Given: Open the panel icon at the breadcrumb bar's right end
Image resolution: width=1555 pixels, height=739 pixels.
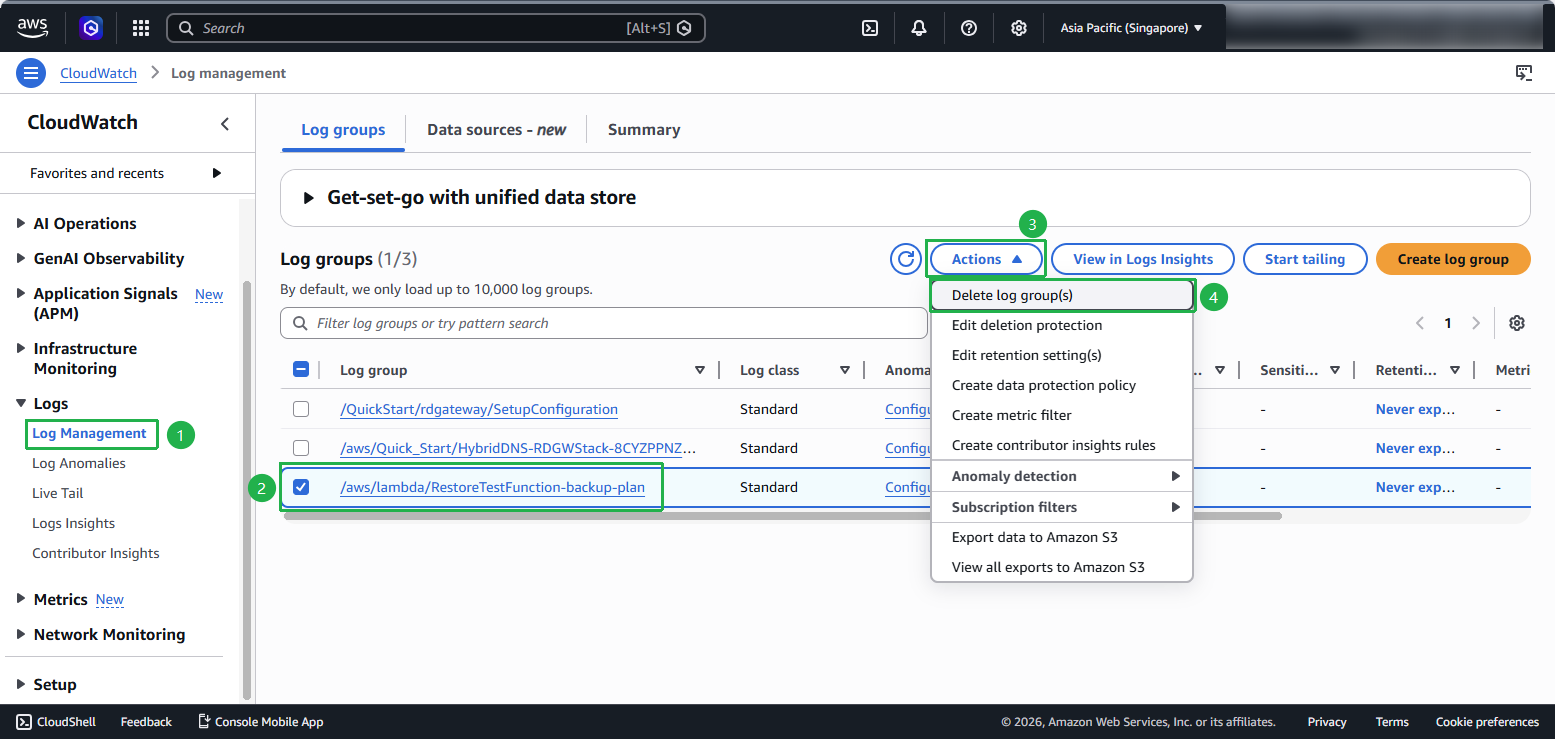Looking at the screenshot, I should click(1524, 72).
